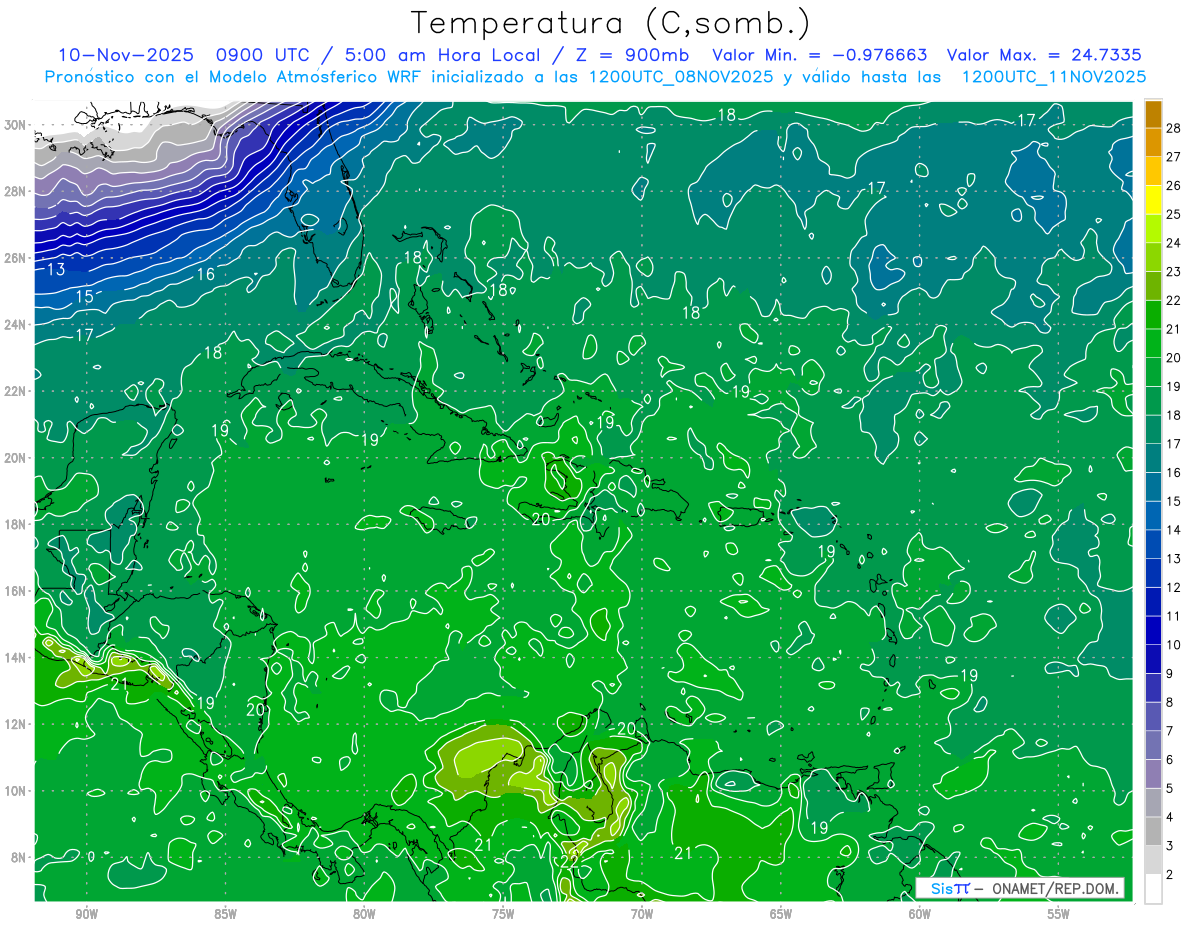Click the "70W" longitude axis label
The width and height of the screenshot is (1200, 927).
click(642, 914)
